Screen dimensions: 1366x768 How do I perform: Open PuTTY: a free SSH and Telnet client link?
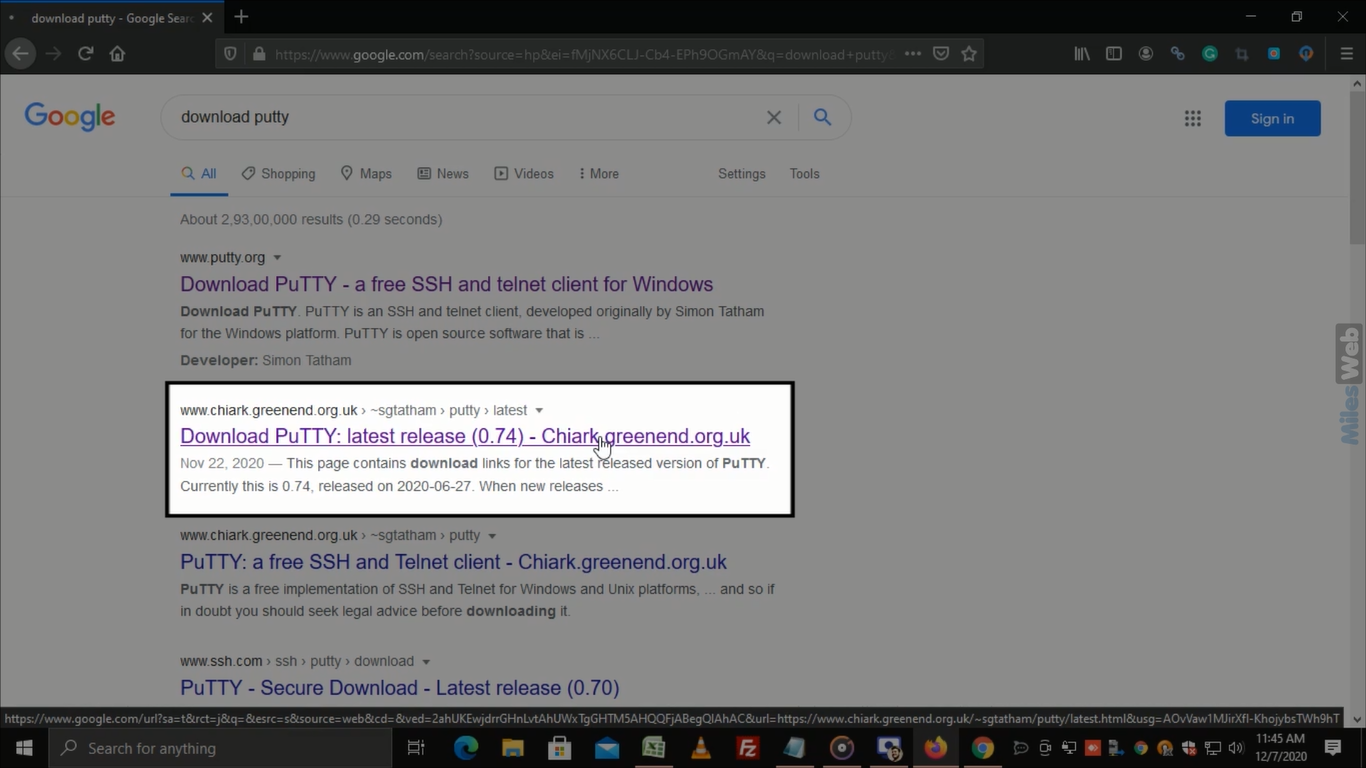pos(453,562)
